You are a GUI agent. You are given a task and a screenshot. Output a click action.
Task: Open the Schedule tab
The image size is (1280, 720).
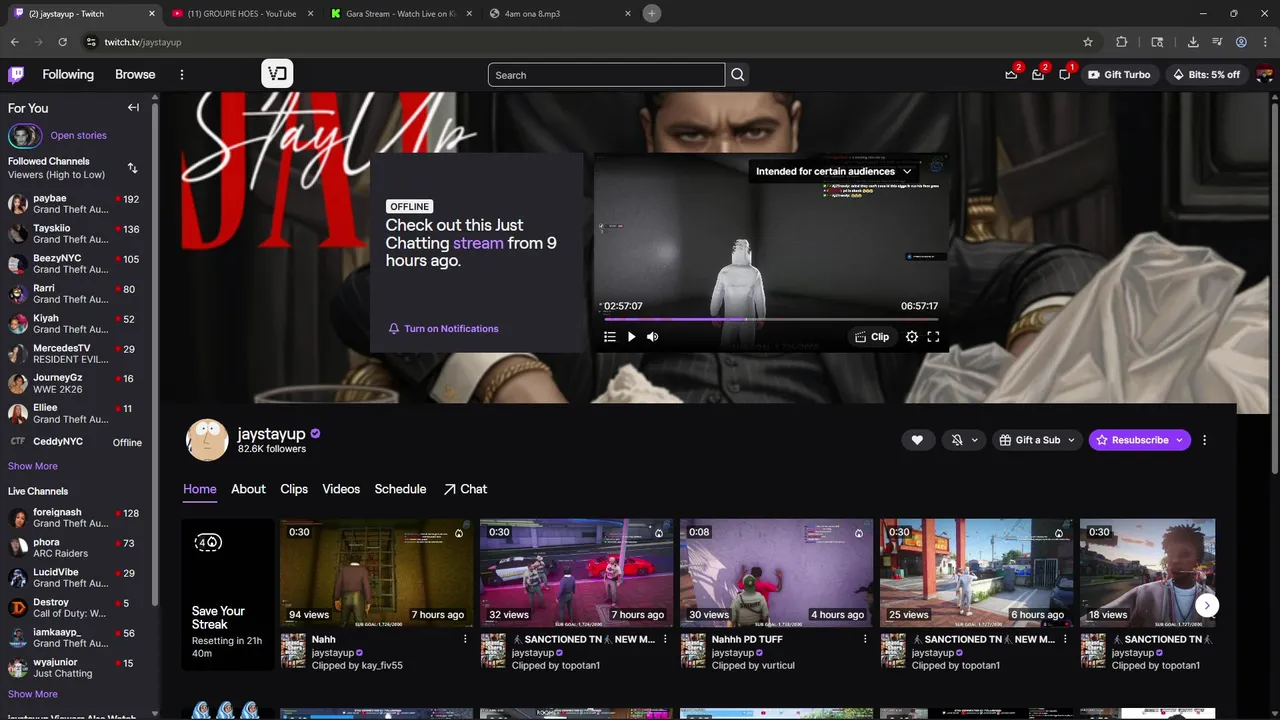(x=400, y=489)
